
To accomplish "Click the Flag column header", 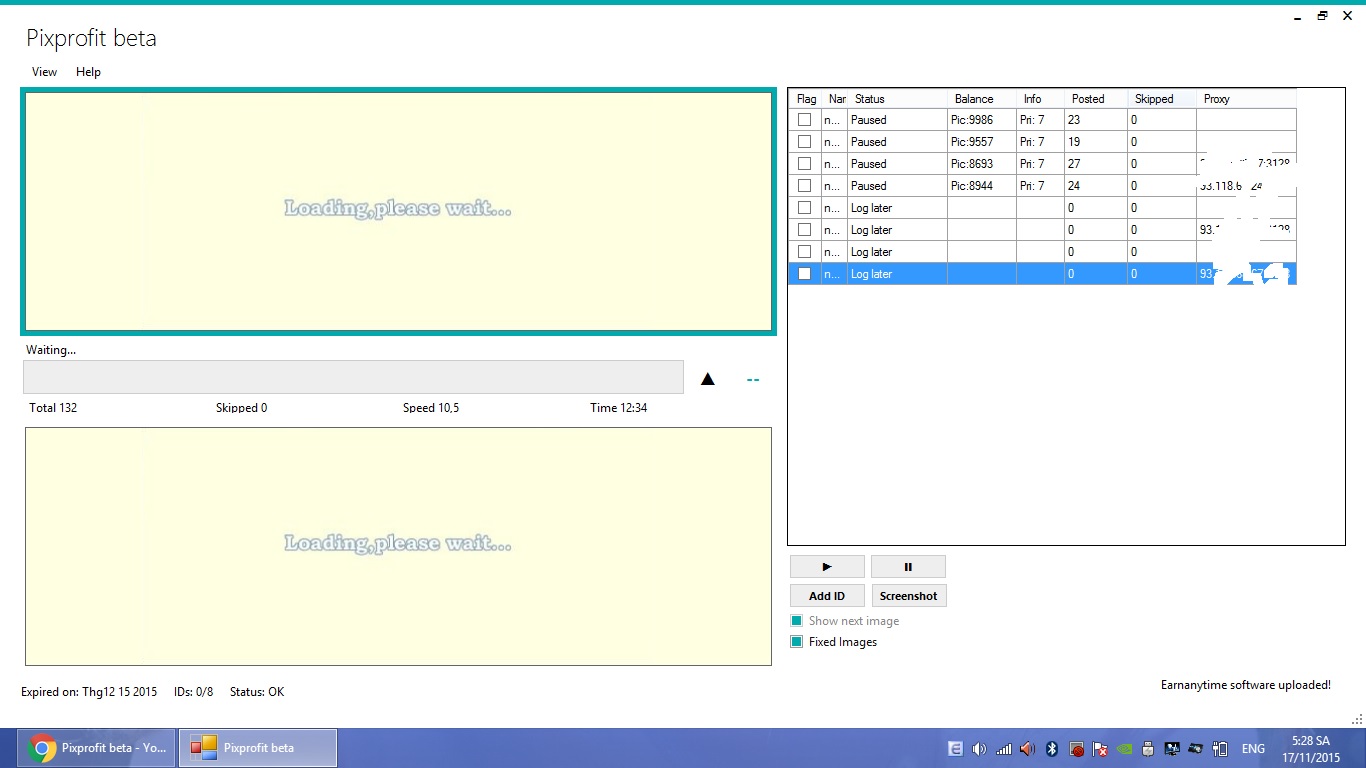I will [x=806, y=99].
